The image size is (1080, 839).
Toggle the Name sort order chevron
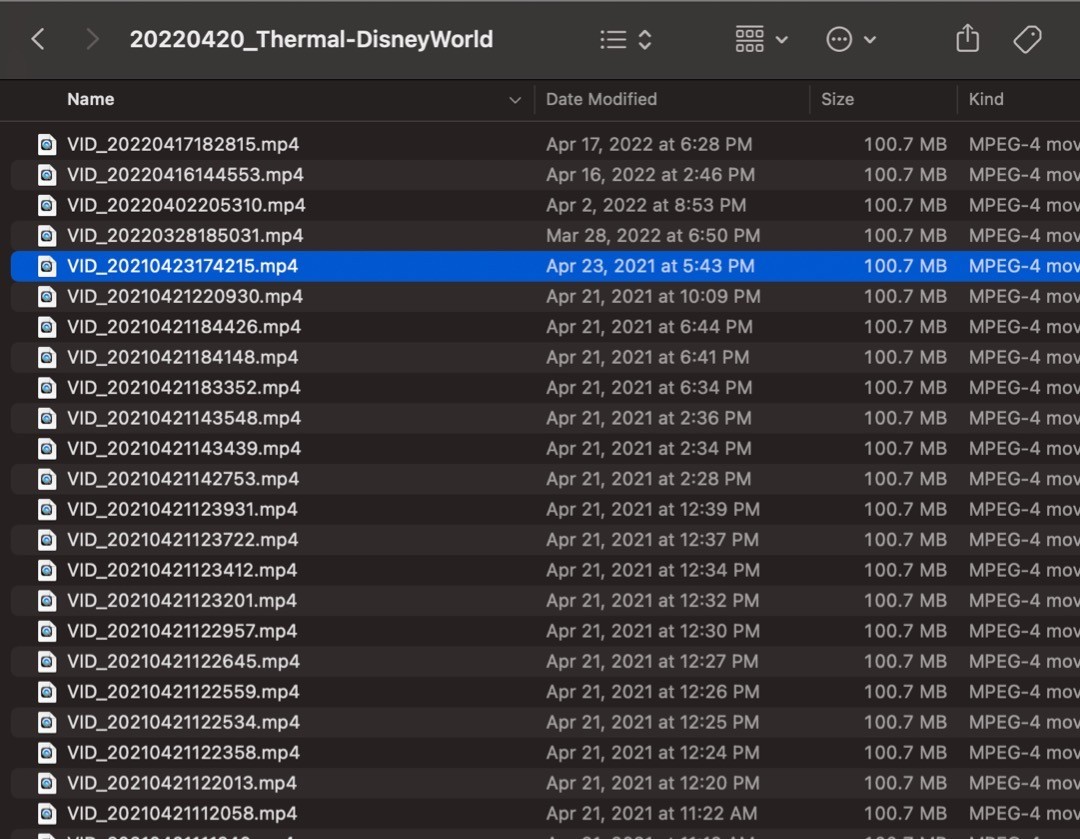point(515,100)
